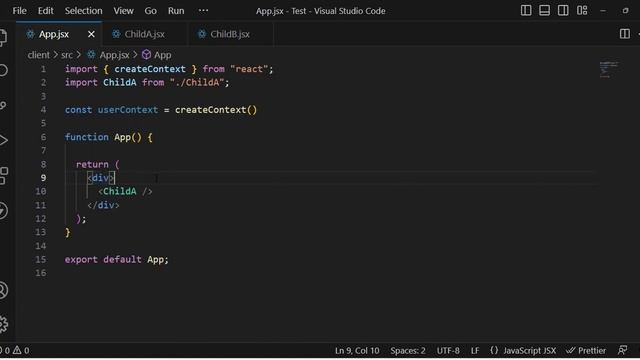Change indentation via Spaces: 2
Viewport: 640px width, 360px height.
(407, 351)
